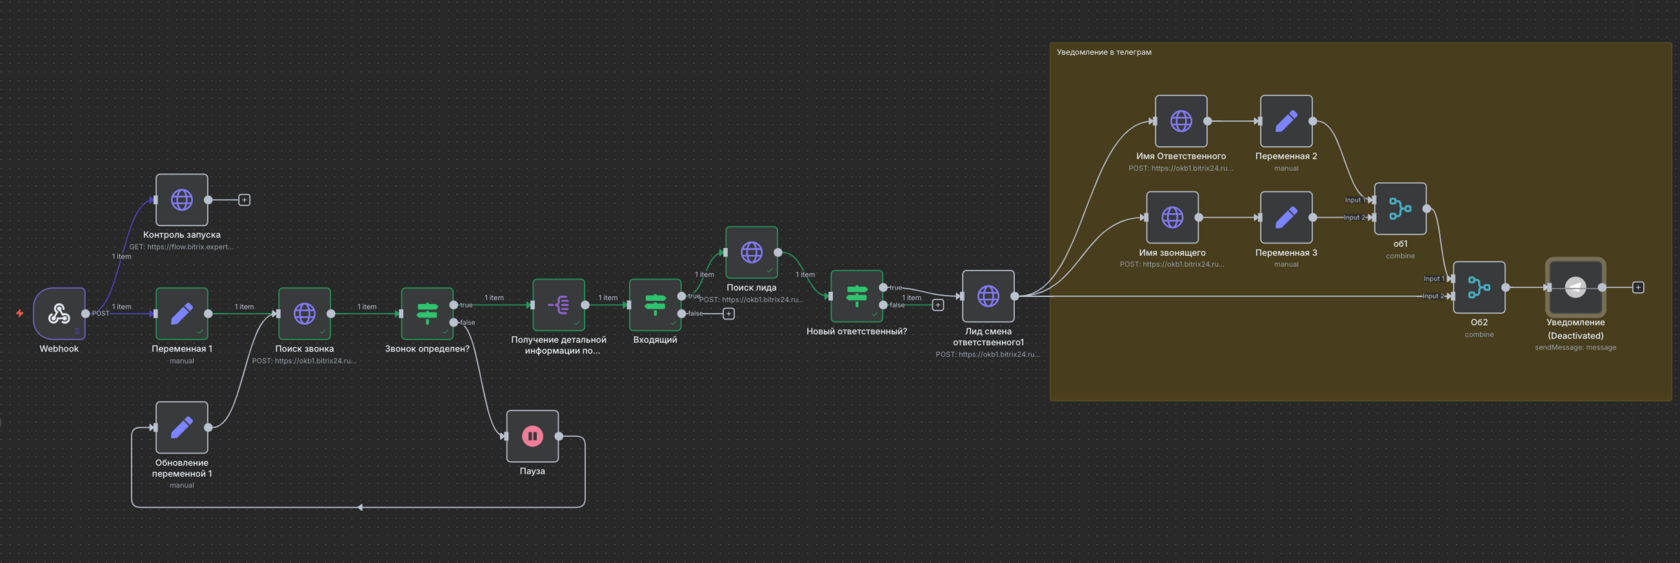
Task: Select the Переменная 2 edit node
Action: [x=1286, y=121]
